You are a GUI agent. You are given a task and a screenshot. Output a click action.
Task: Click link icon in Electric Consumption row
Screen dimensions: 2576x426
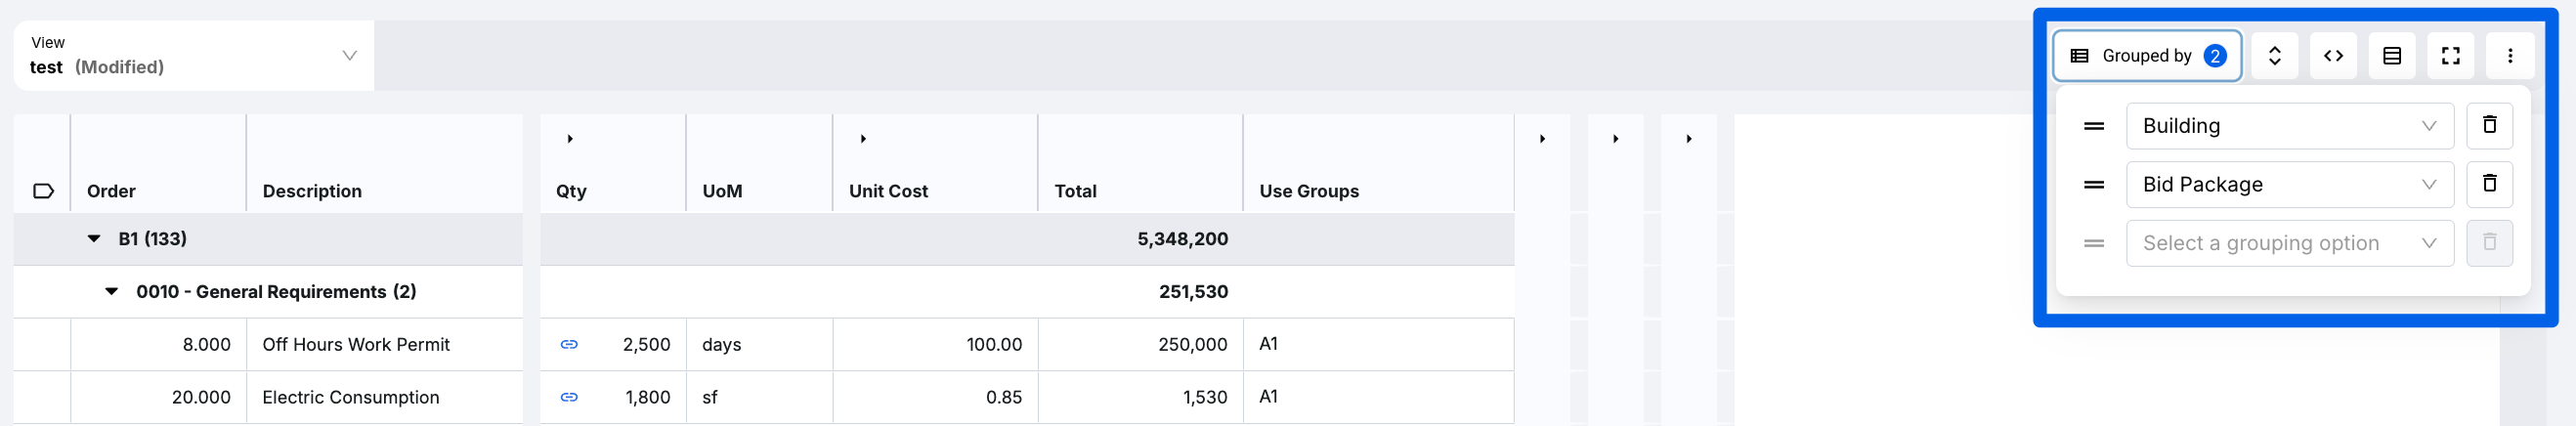[x=569, y=398]
